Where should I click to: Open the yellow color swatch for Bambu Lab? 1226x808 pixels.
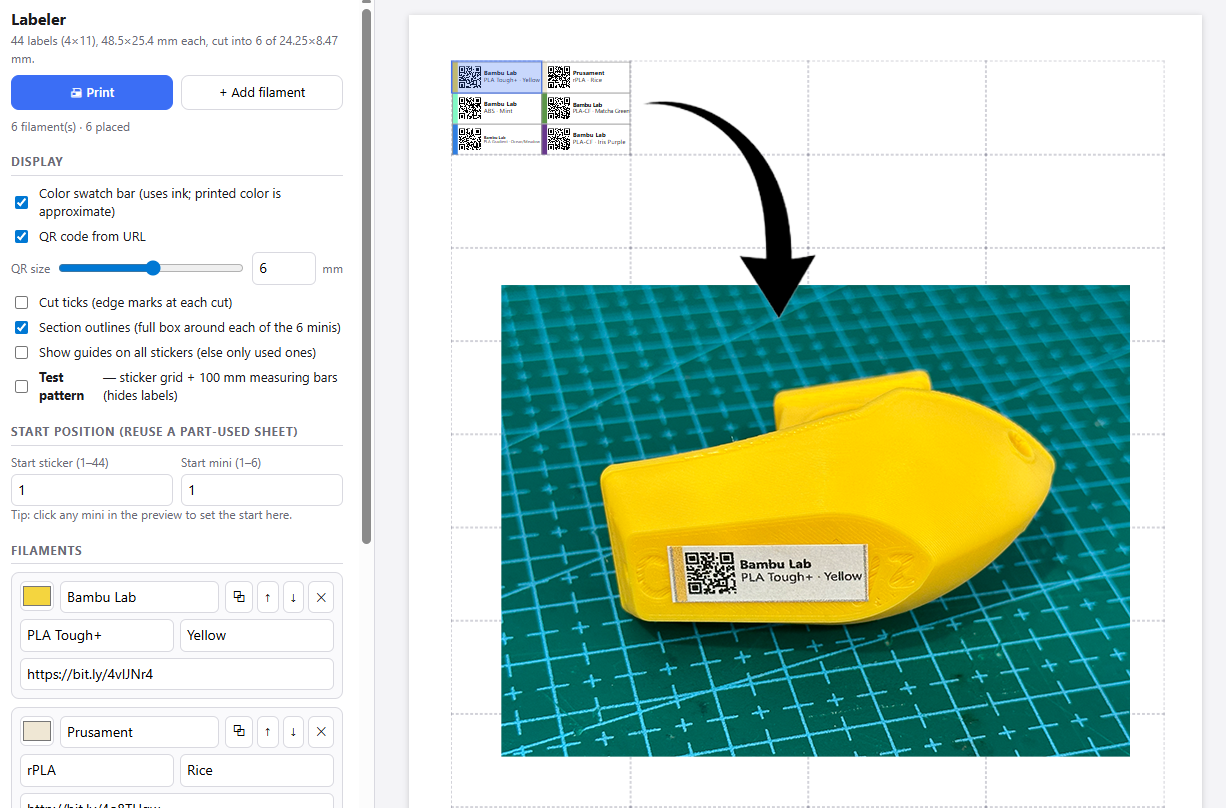(x=37, y=597)
